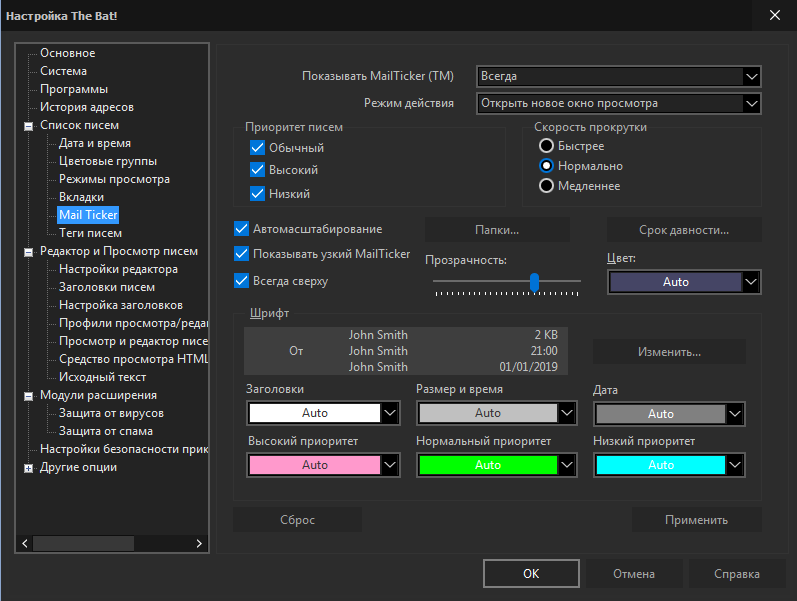This screenshot has width=797, height=601.
Task: Open Дата и время settings page
Action: tap(95, 143)
